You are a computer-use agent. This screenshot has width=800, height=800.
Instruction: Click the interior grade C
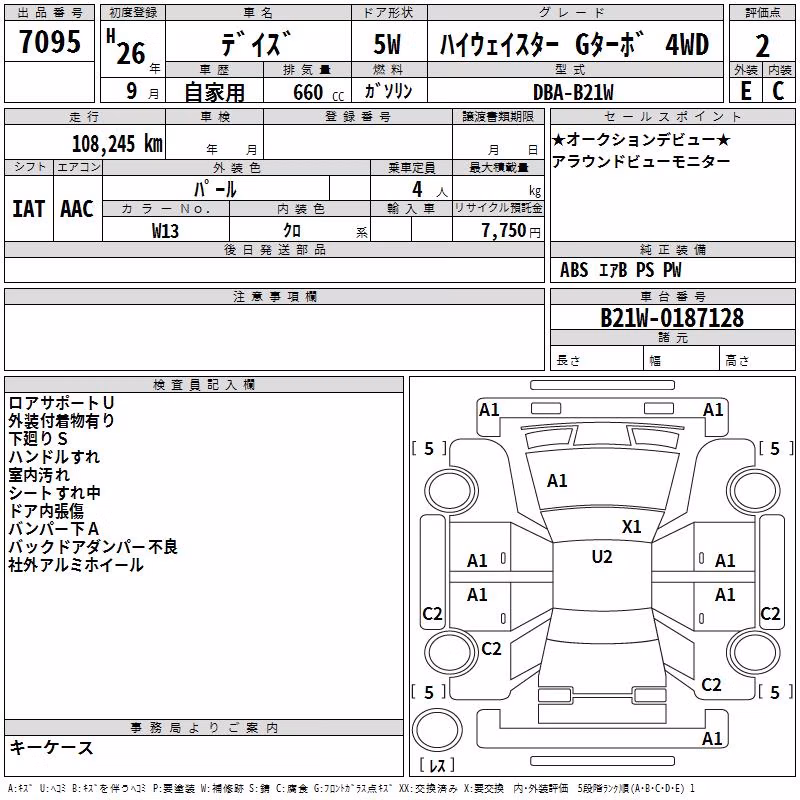[x=778, y=91]
